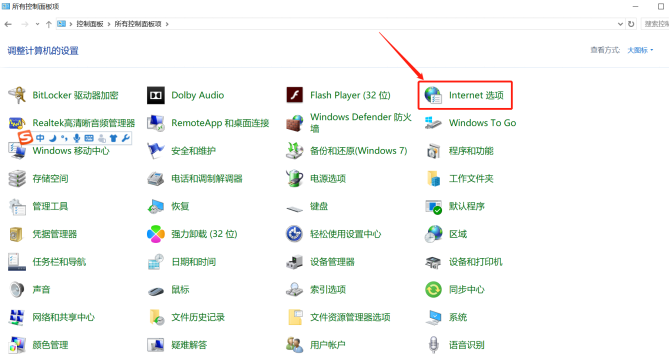The width and height of the screenshot is (669, 363).
Task: Open the 大图标 view mode dropdown
Action: [x=640, y=50]
